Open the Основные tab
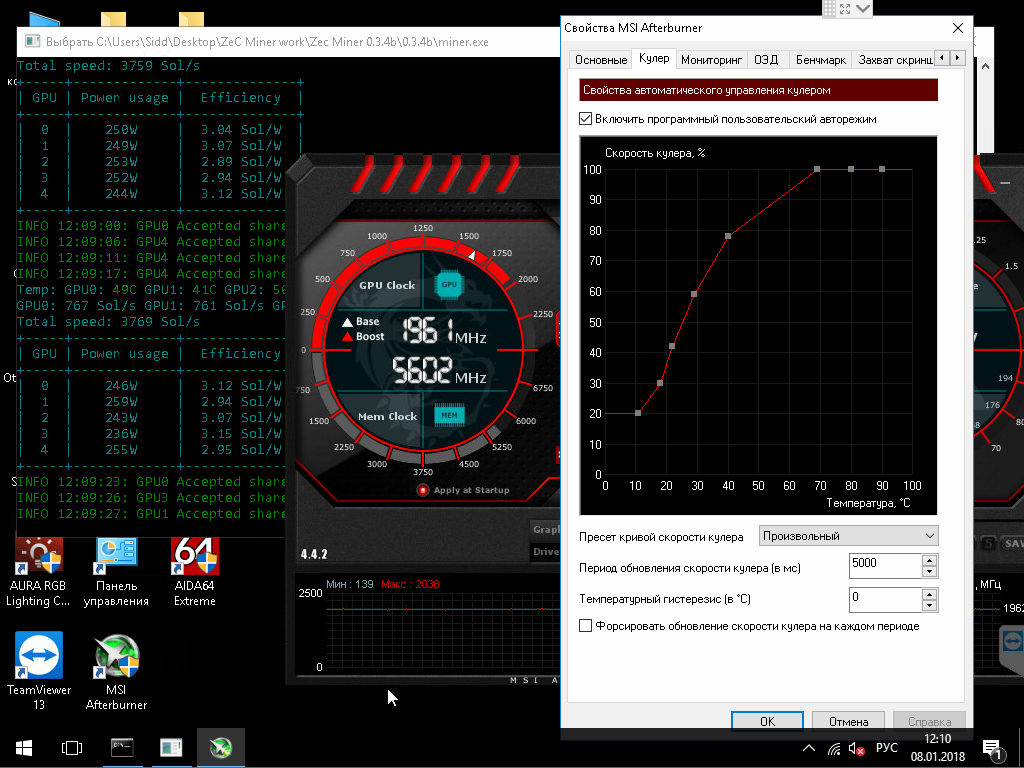Image resolution: width=1024 pixels, height=768 pixels. click(x=601, y=59)
